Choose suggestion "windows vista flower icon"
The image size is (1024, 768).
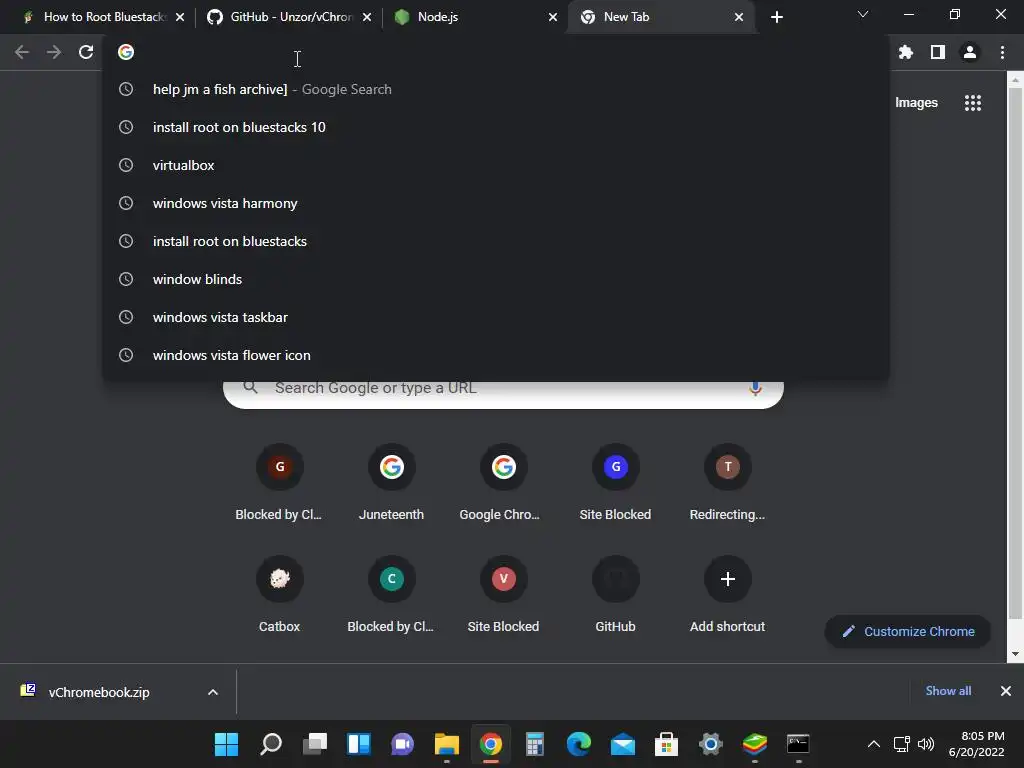pos(496,355)
